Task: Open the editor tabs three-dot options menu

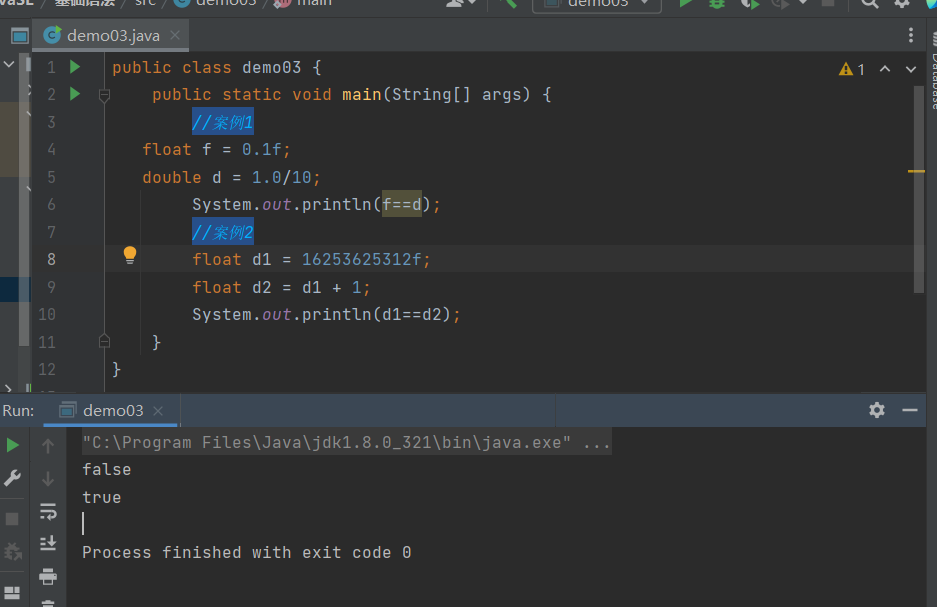Action: coord(910,36)
